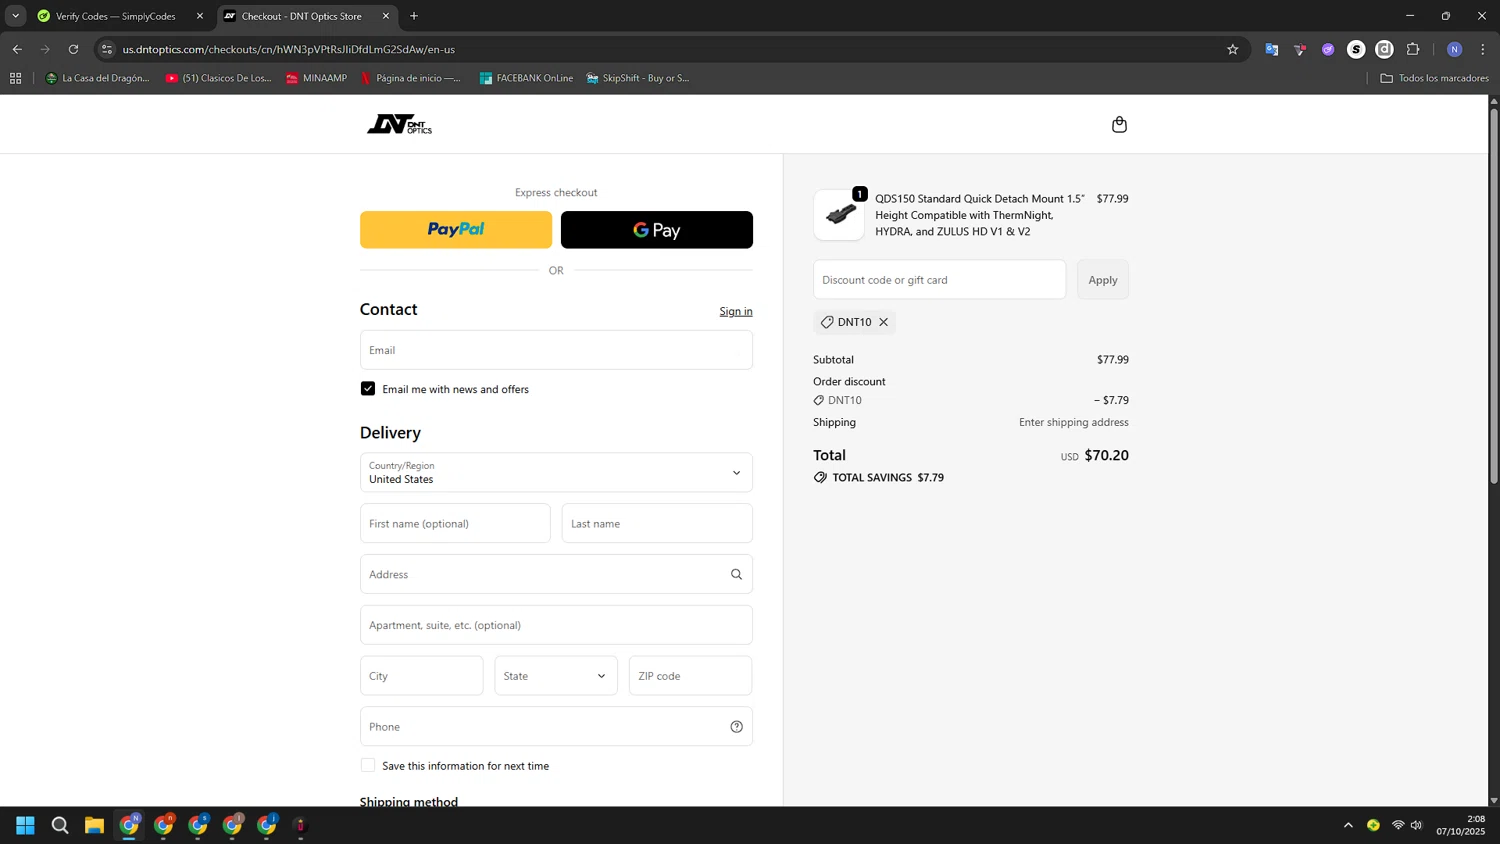Click the Discount code or gift card field
Viewport: 1500px width, 844px height.
(939, 280)
